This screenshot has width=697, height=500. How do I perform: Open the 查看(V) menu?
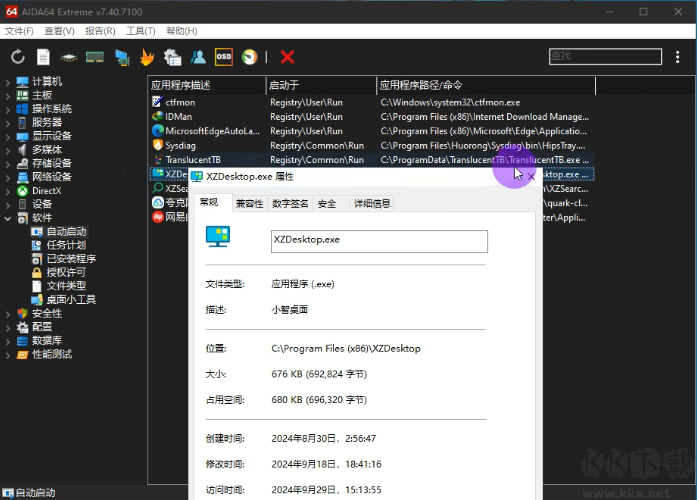pos(59,31)
